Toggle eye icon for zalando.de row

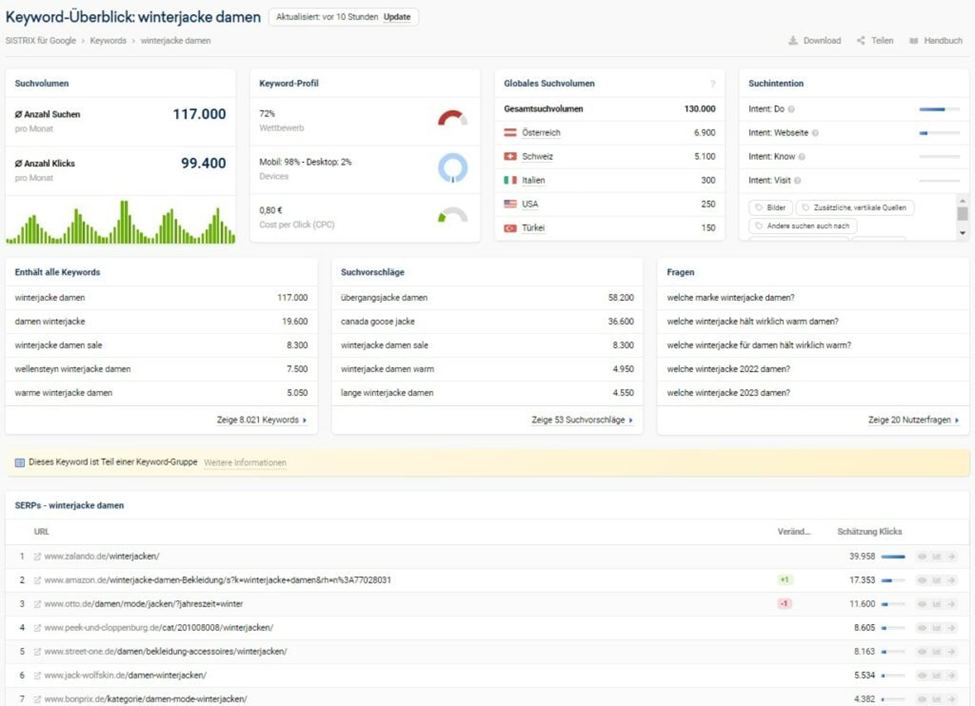922,556
